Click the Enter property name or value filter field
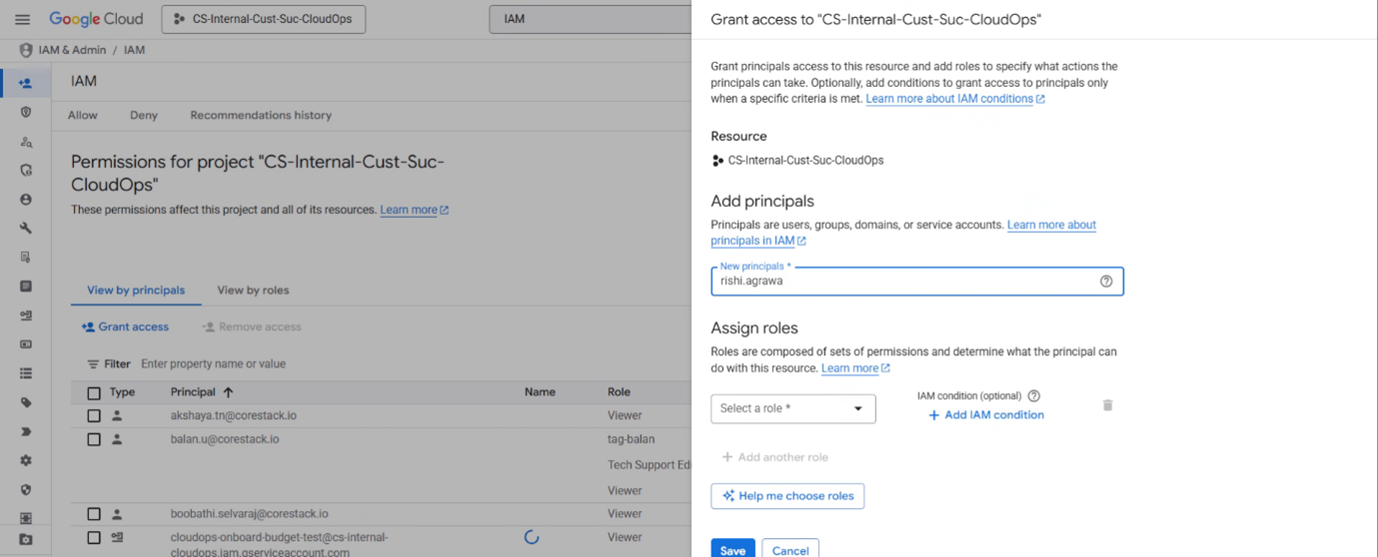 click(x=213, y=364)
